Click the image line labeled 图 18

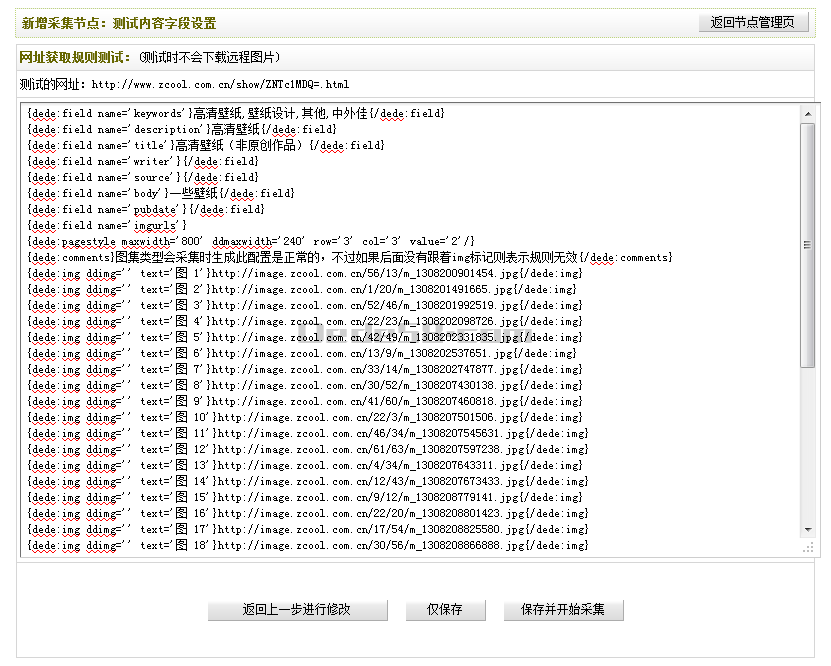coord(308,545)
